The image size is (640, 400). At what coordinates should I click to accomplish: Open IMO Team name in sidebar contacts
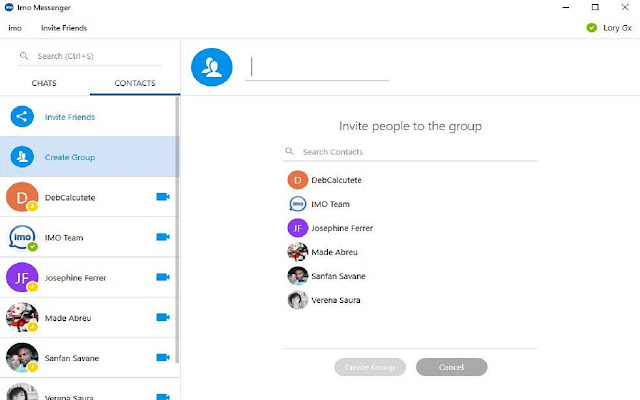[64, 237]
